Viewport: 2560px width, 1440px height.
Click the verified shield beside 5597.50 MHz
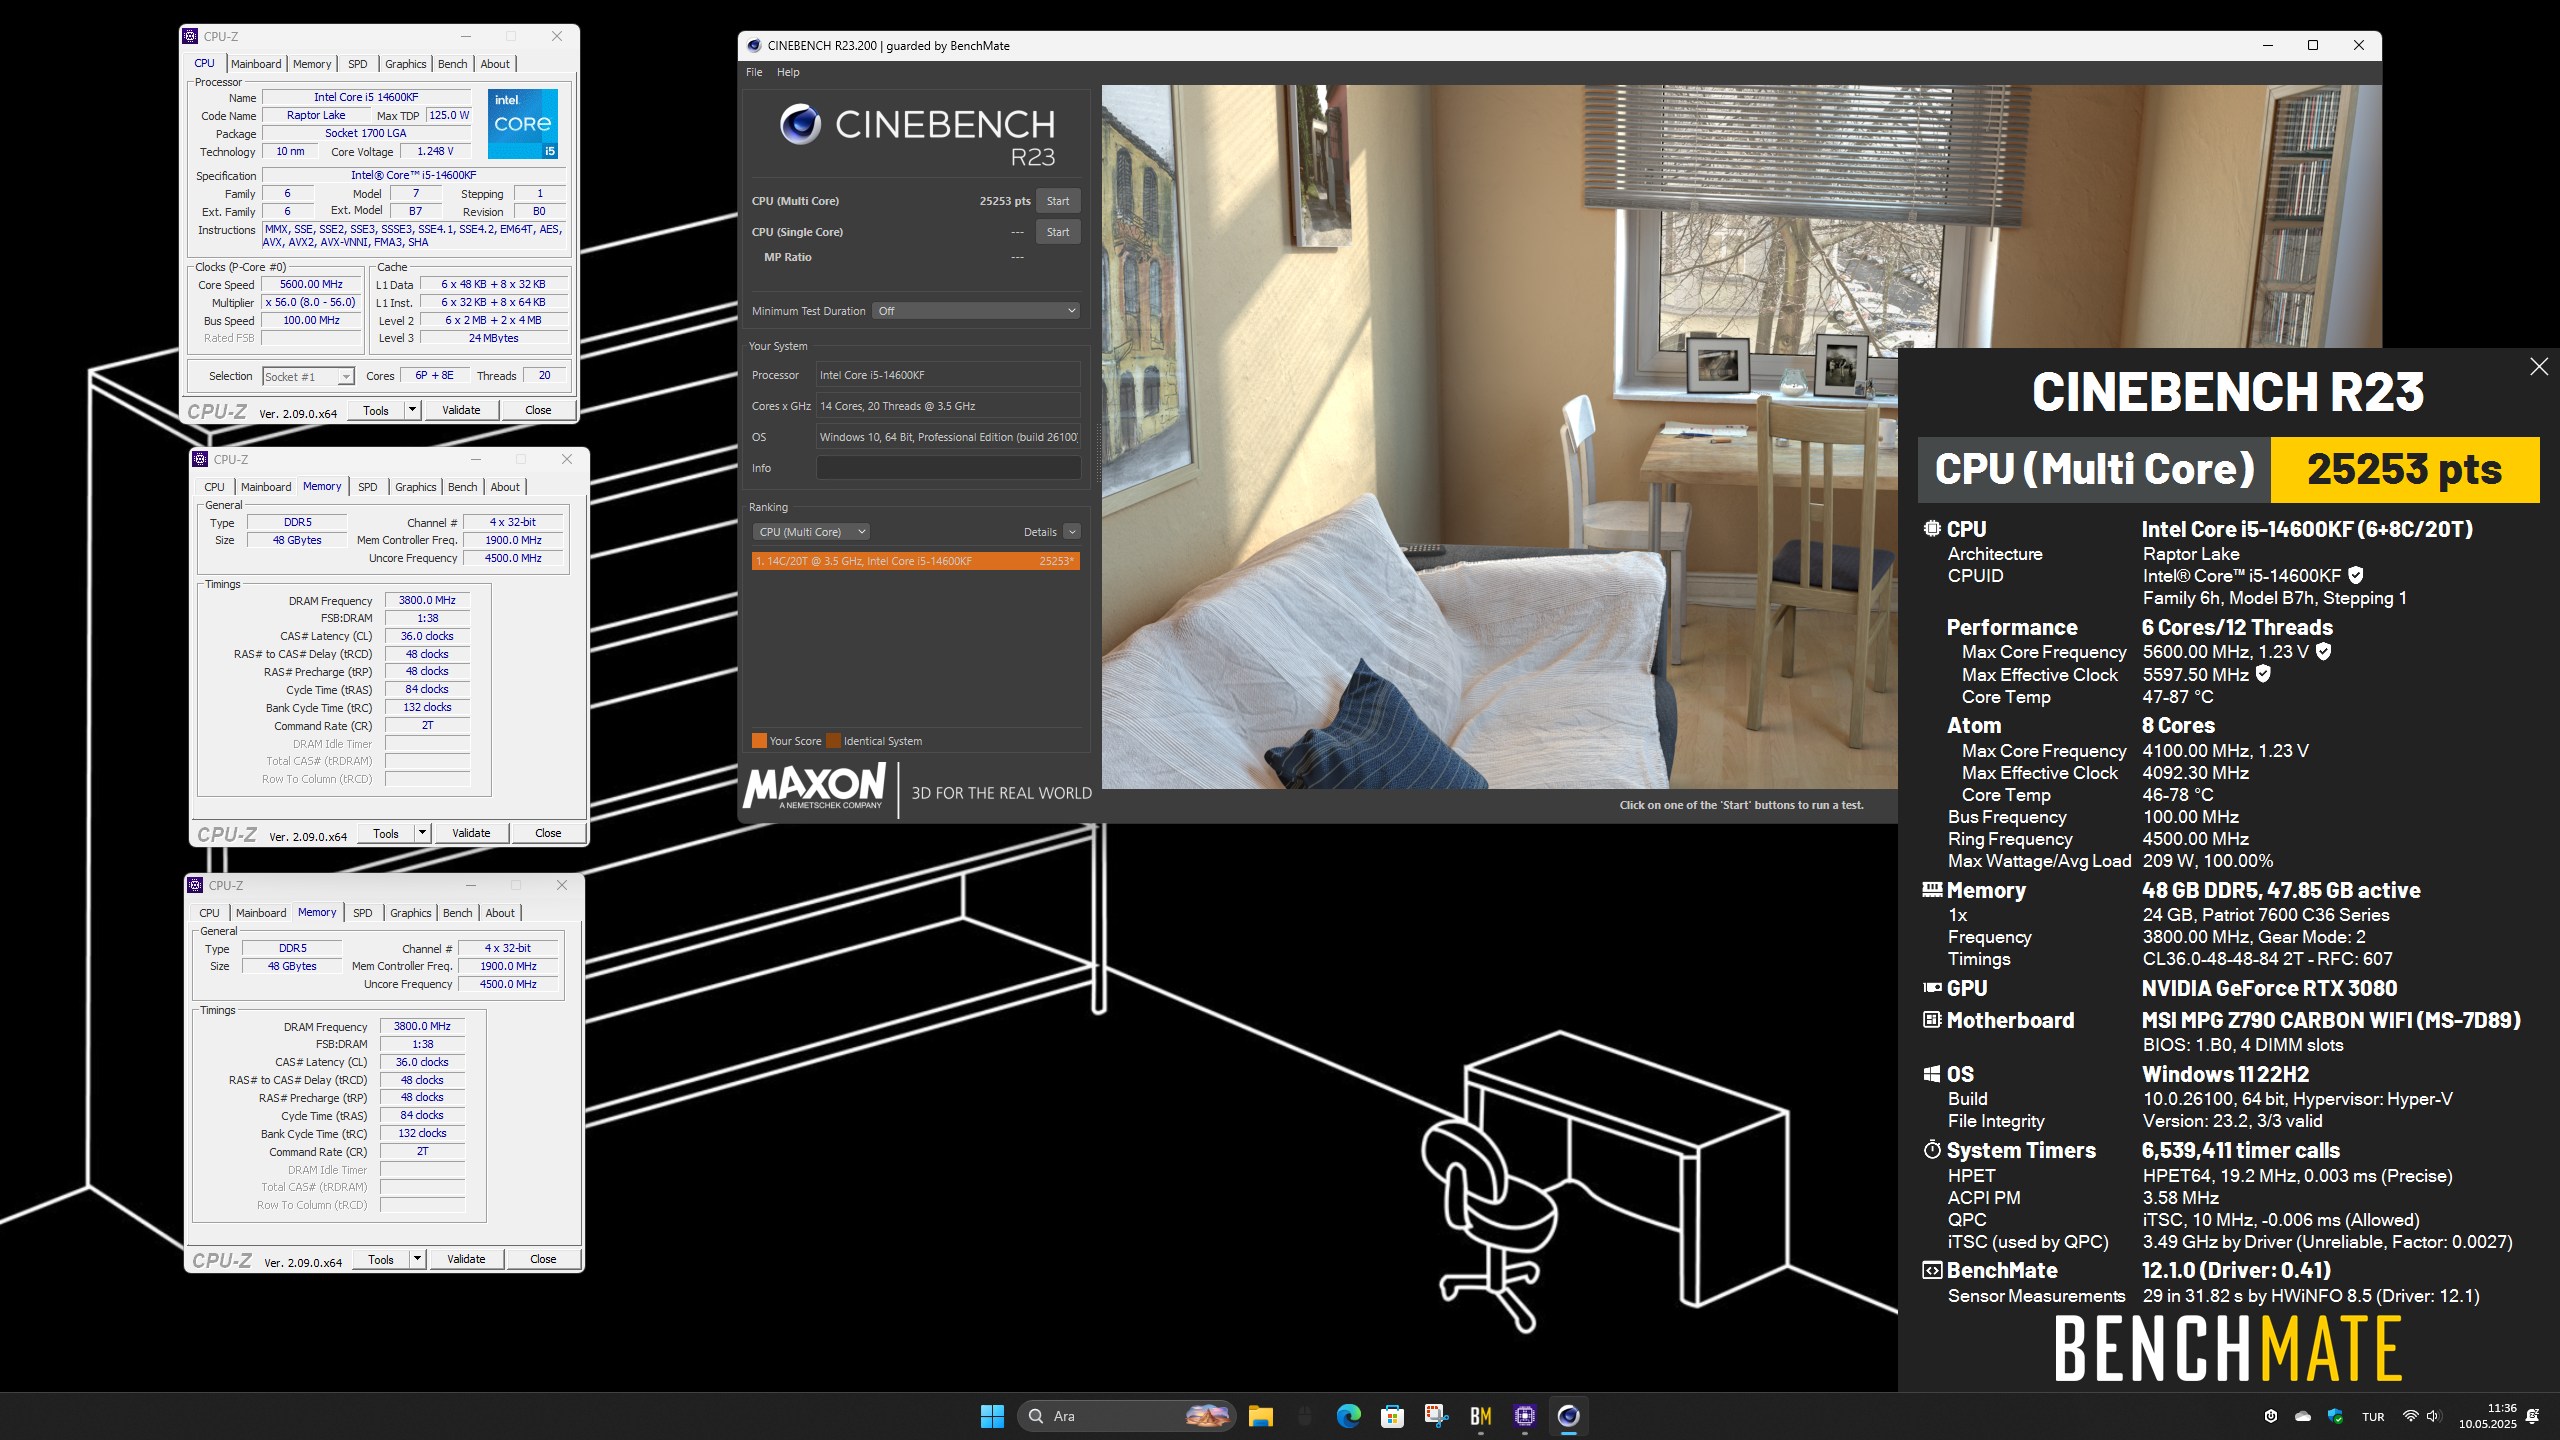pos(2263,674)
